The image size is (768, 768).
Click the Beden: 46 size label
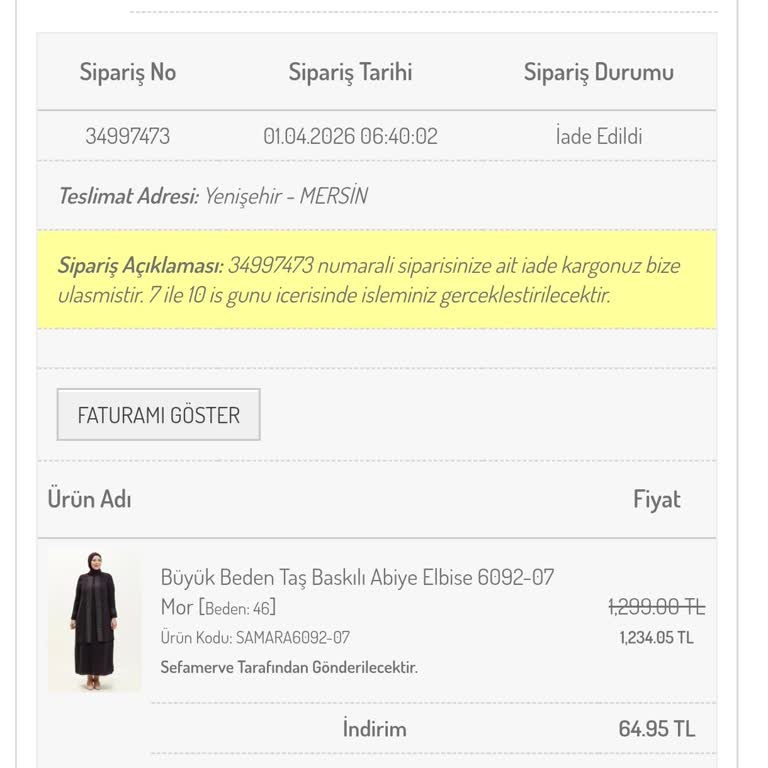pos(238,608)
